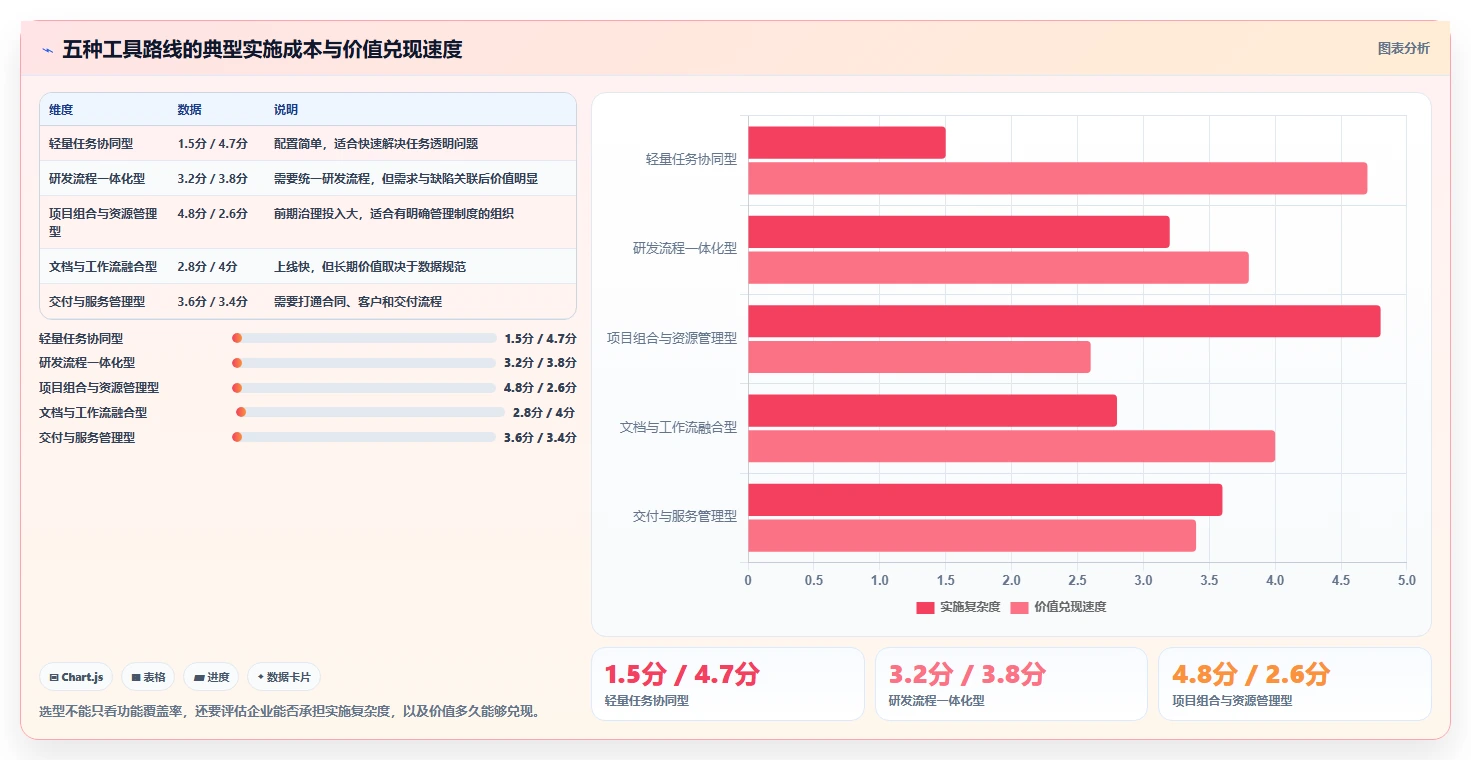Click table cell 轻量任务协同型

(x=91, y=144)
